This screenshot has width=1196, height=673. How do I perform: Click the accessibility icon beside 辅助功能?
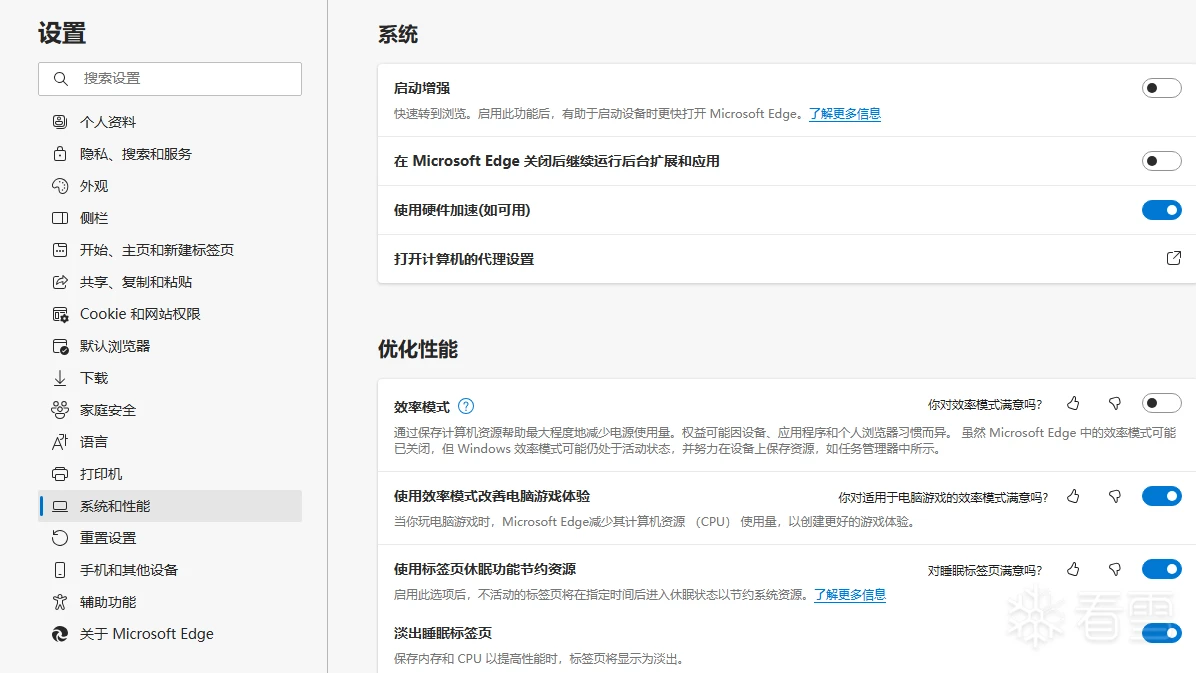pos(59,603)
